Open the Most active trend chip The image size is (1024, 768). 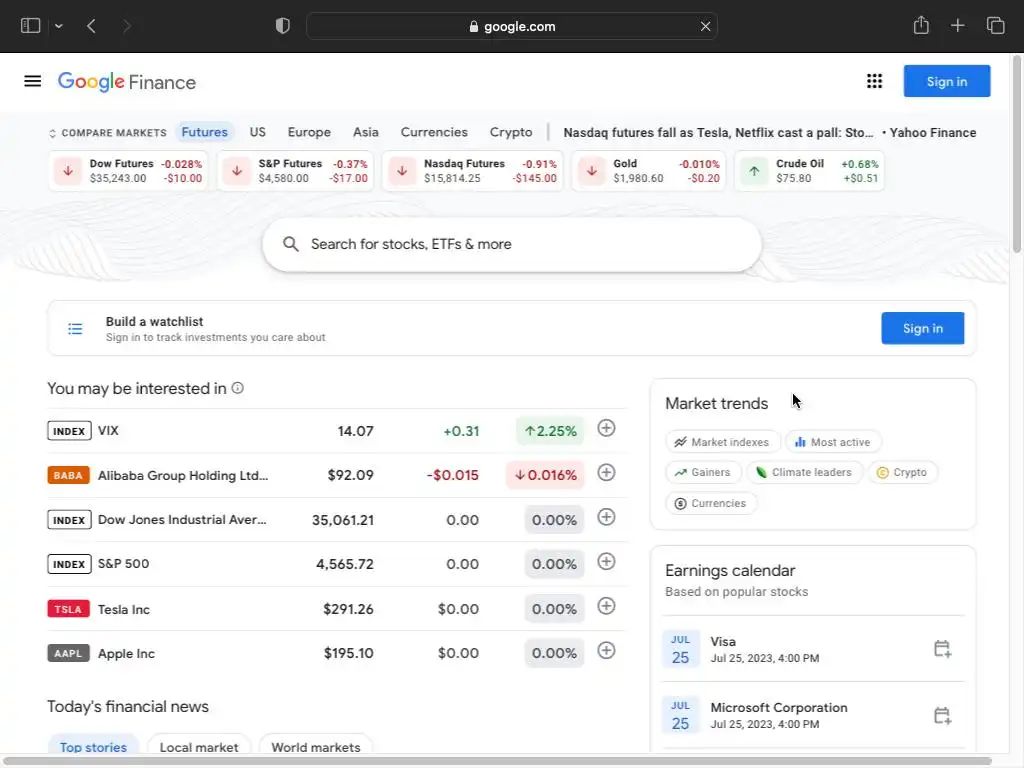tap(833, 442)
